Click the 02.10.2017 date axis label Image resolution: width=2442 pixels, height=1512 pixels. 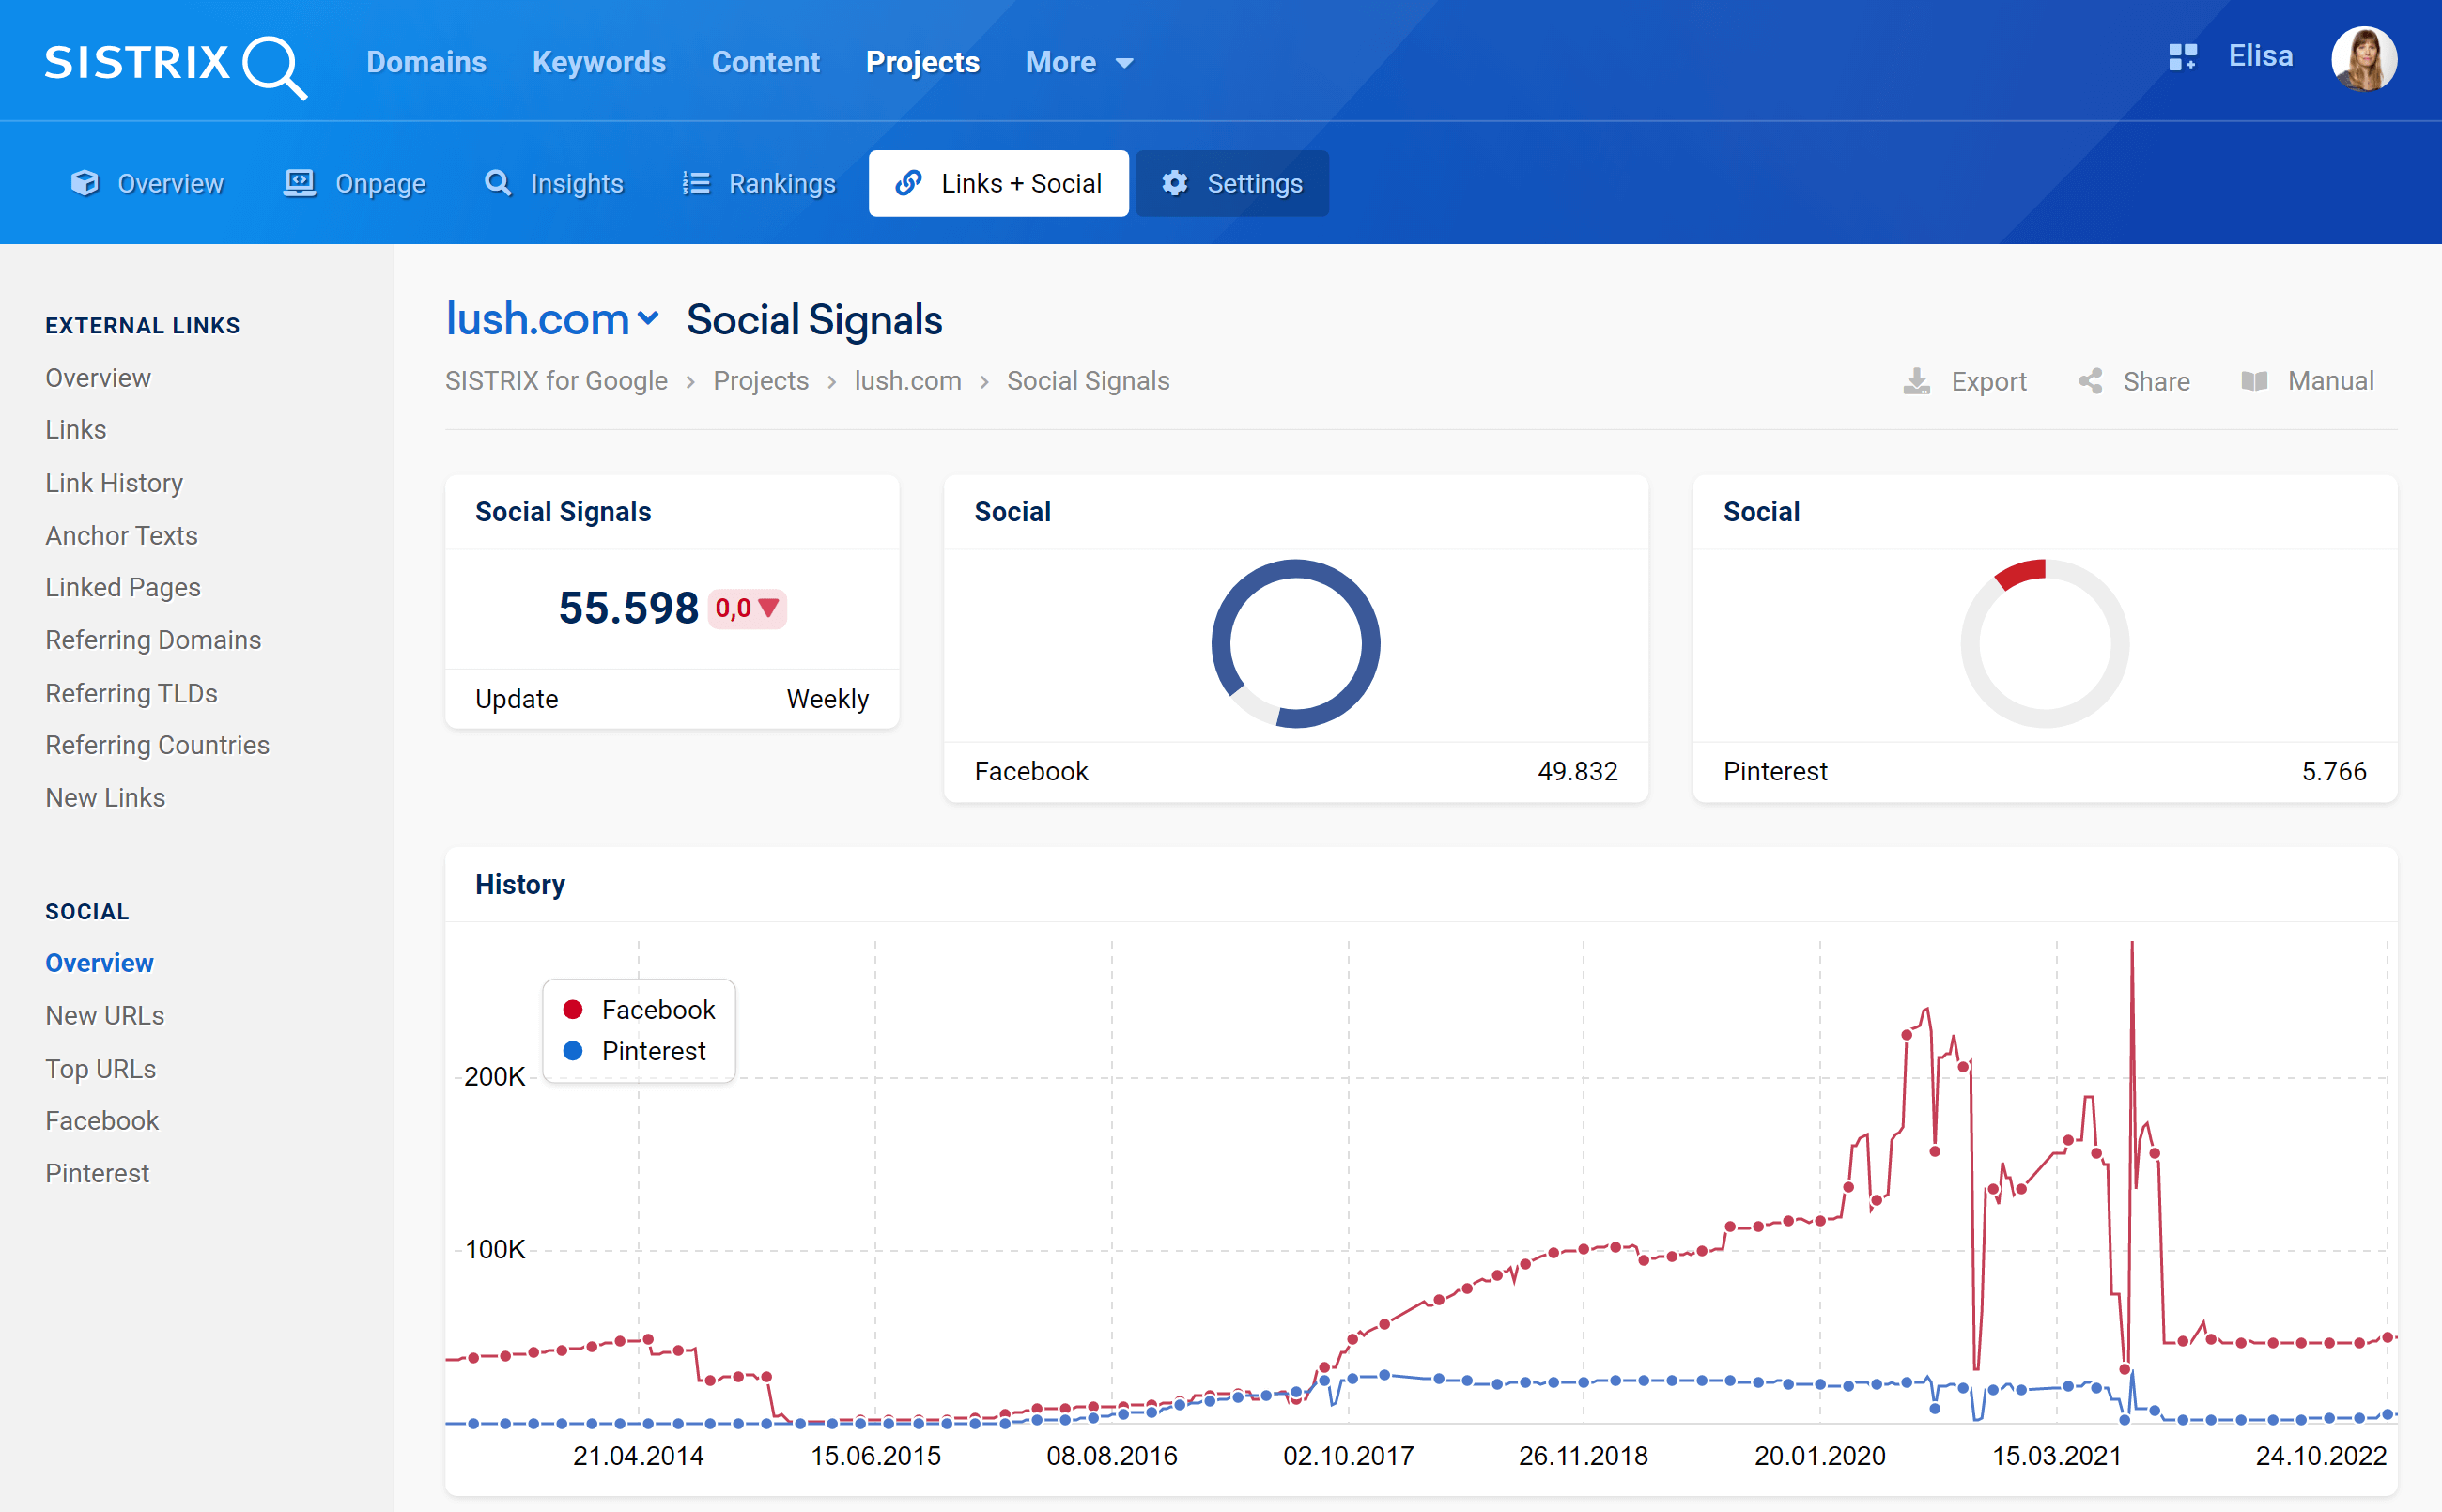1348,1456
